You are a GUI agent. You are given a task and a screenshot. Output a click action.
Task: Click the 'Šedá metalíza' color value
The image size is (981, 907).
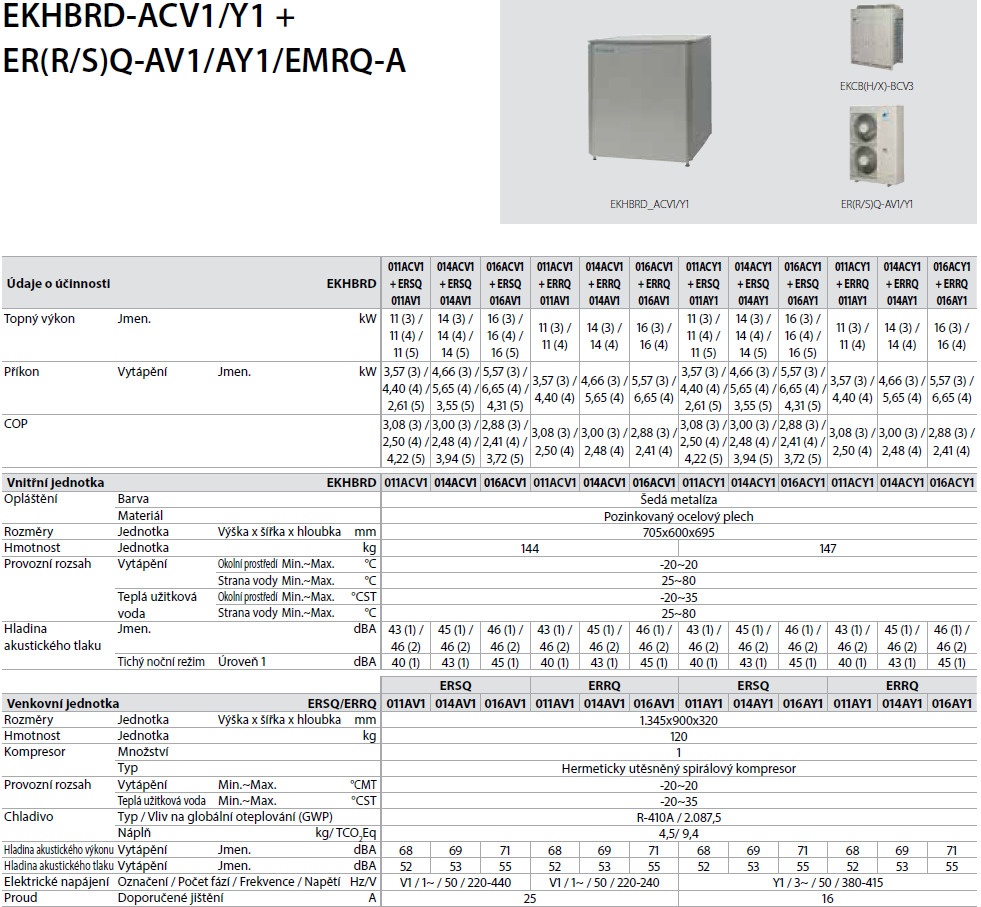click(678, 500)
